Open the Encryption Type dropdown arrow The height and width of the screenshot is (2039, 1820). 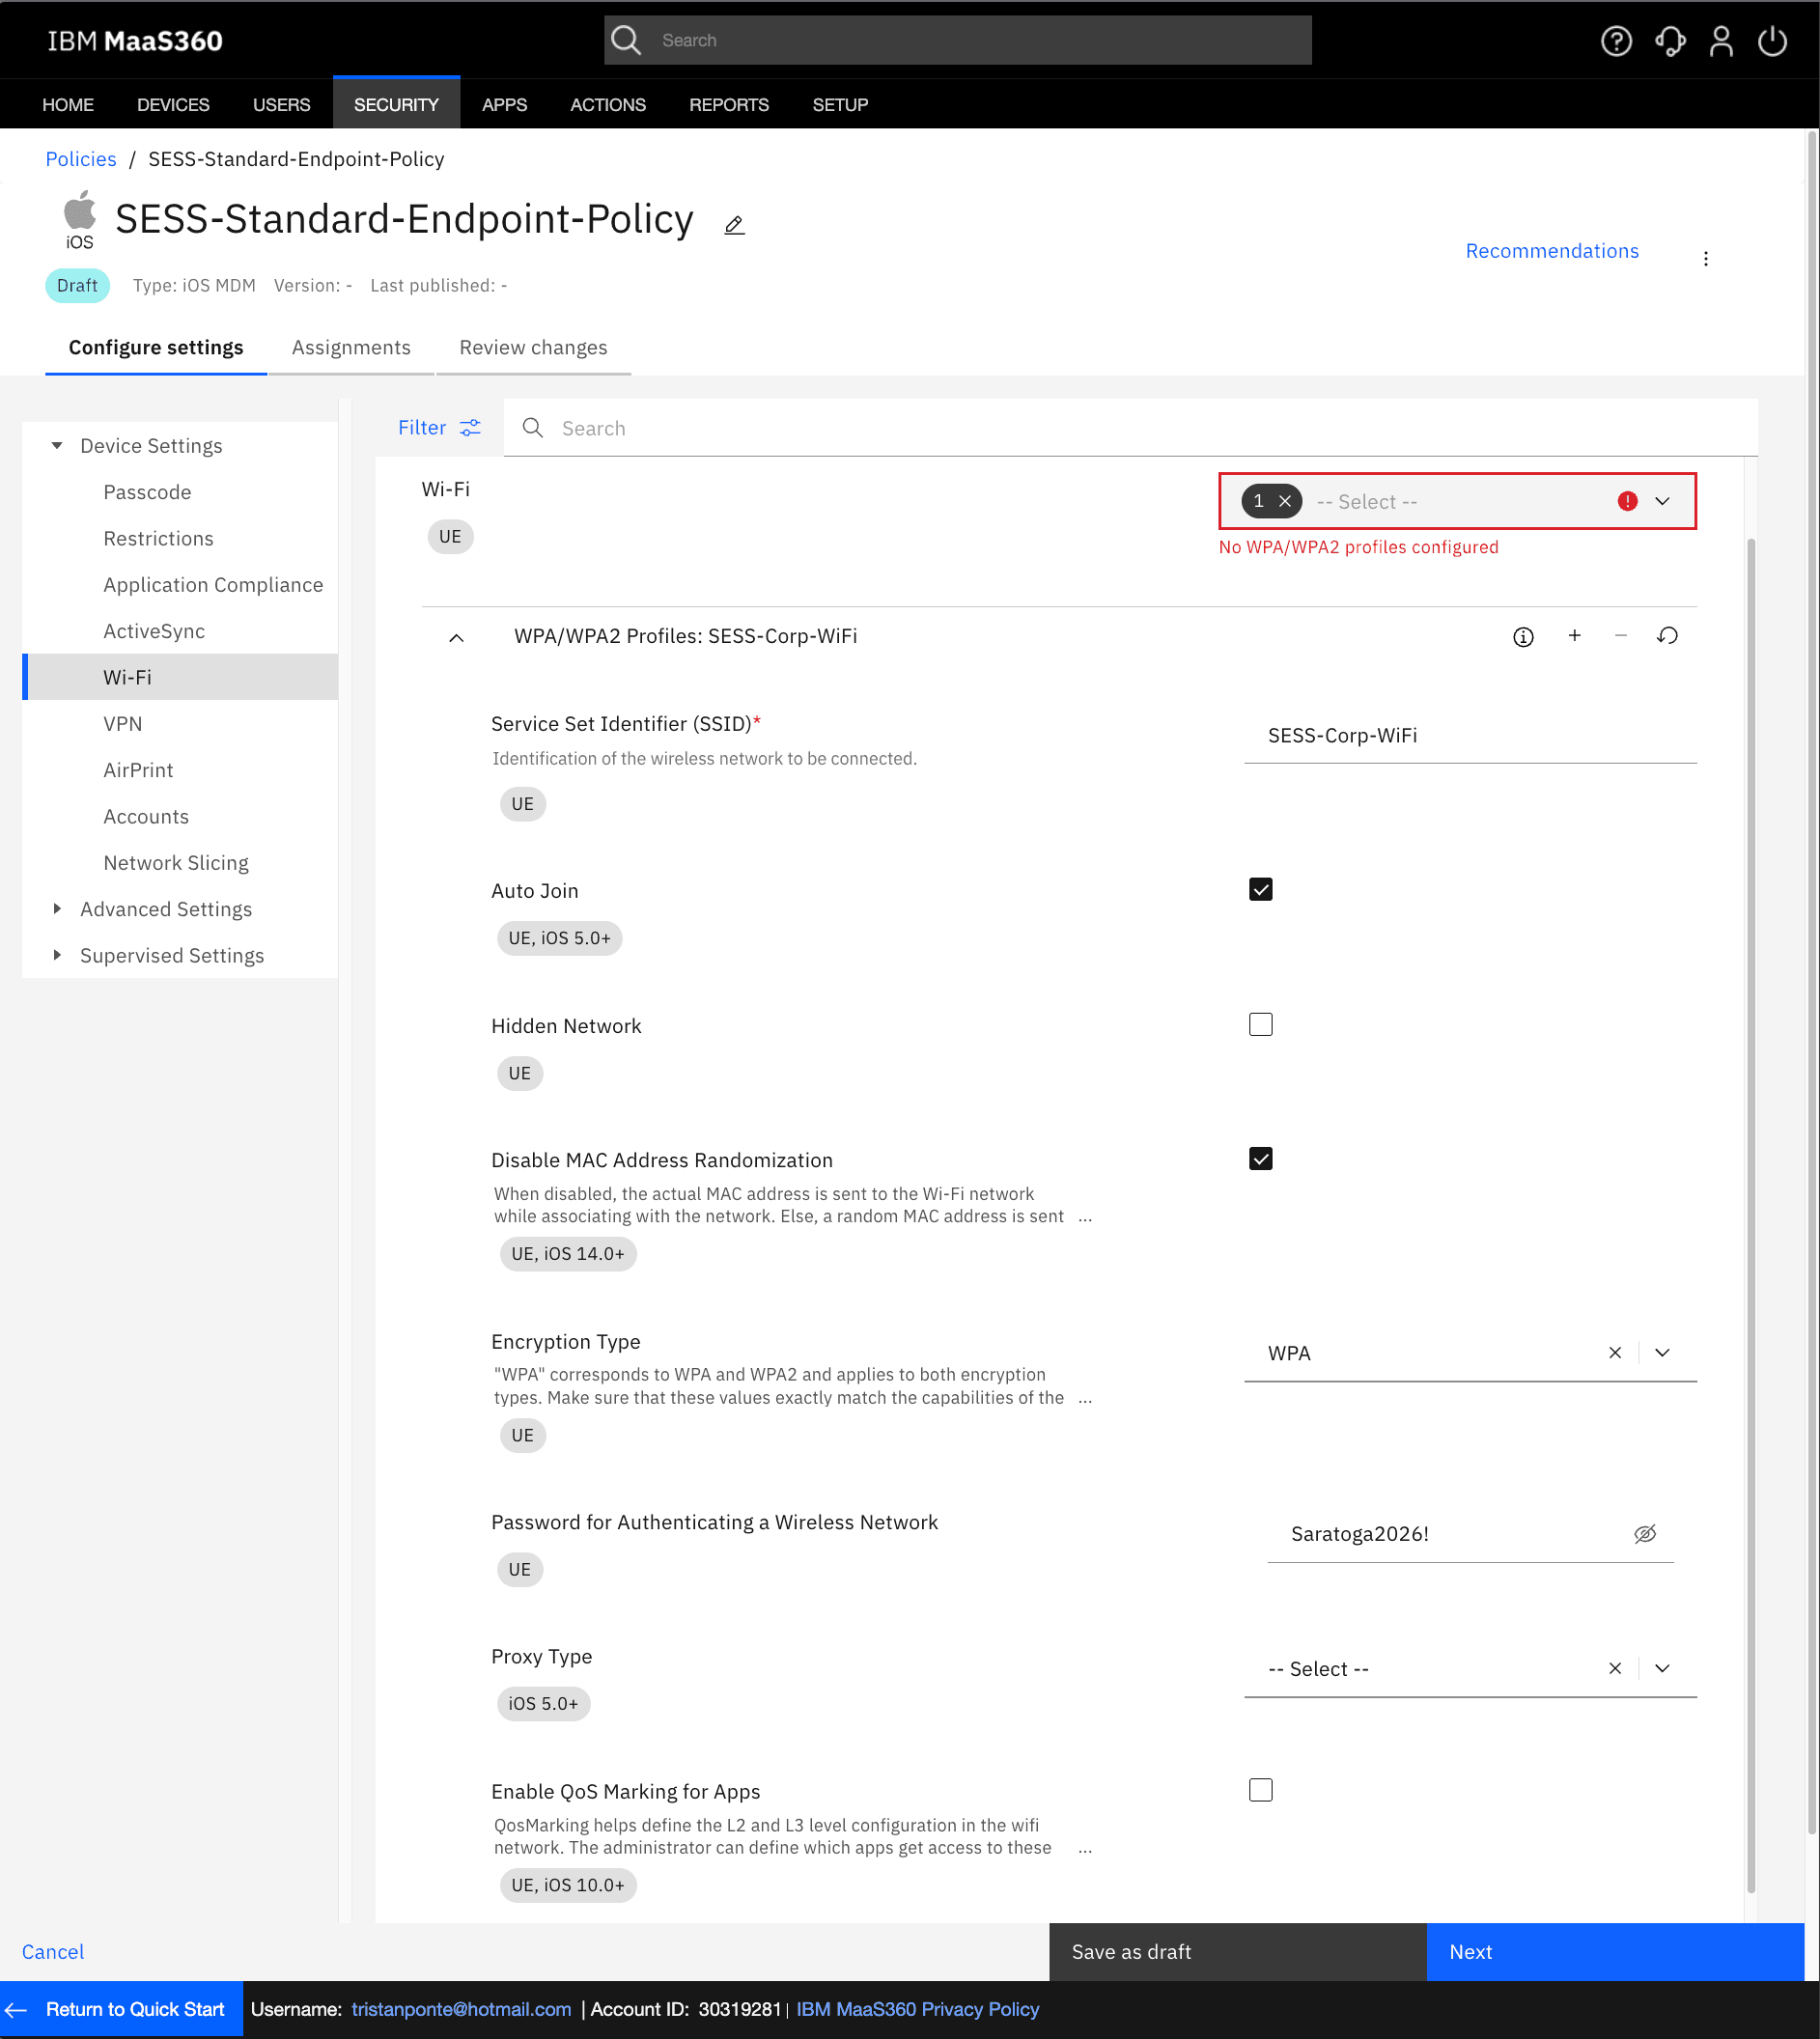[x=1662, y=1352]
